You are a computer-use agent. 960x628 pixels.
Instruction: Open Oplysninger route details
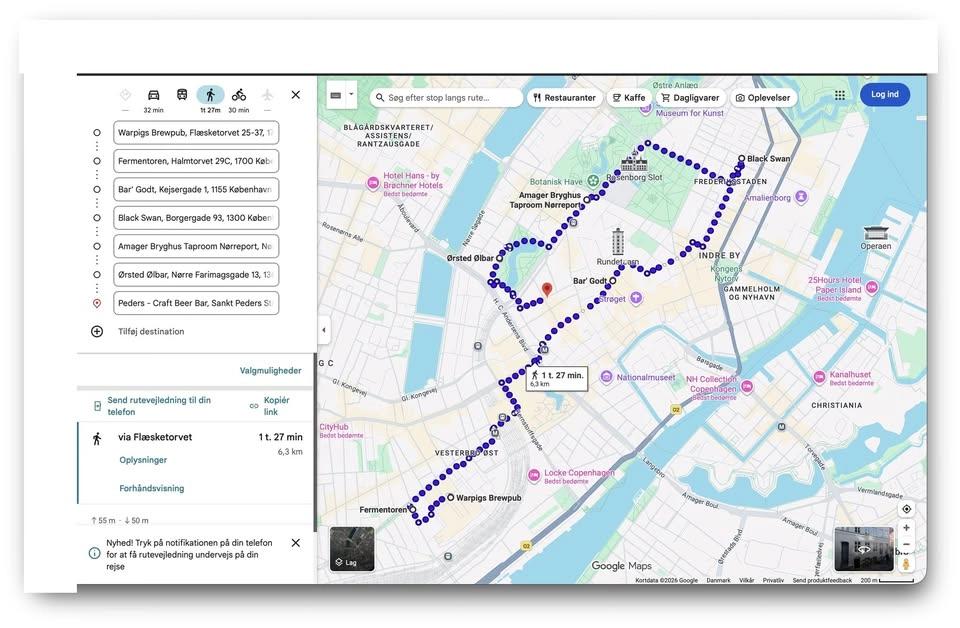143,460
